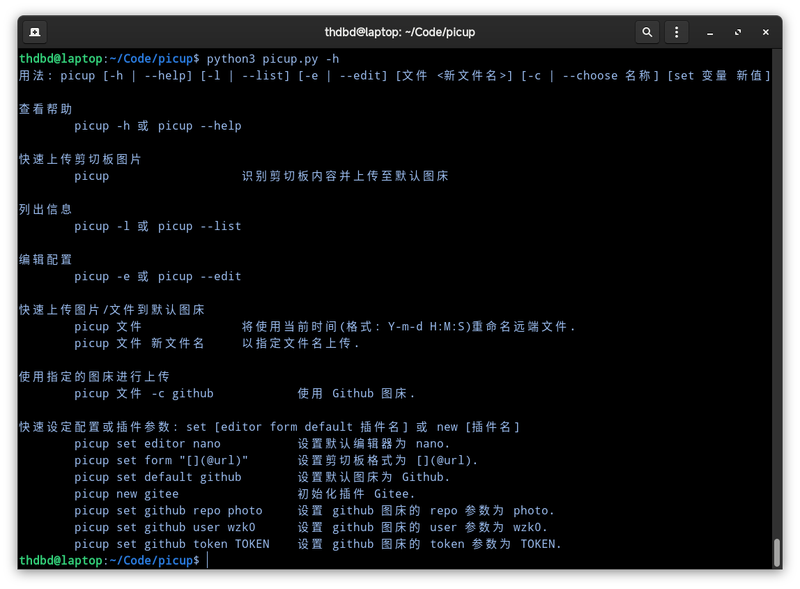Click the heading 快速上传剪切板图片
Image resolution: width=800 pixels, height=589 pixels.
tap(80, 159)
